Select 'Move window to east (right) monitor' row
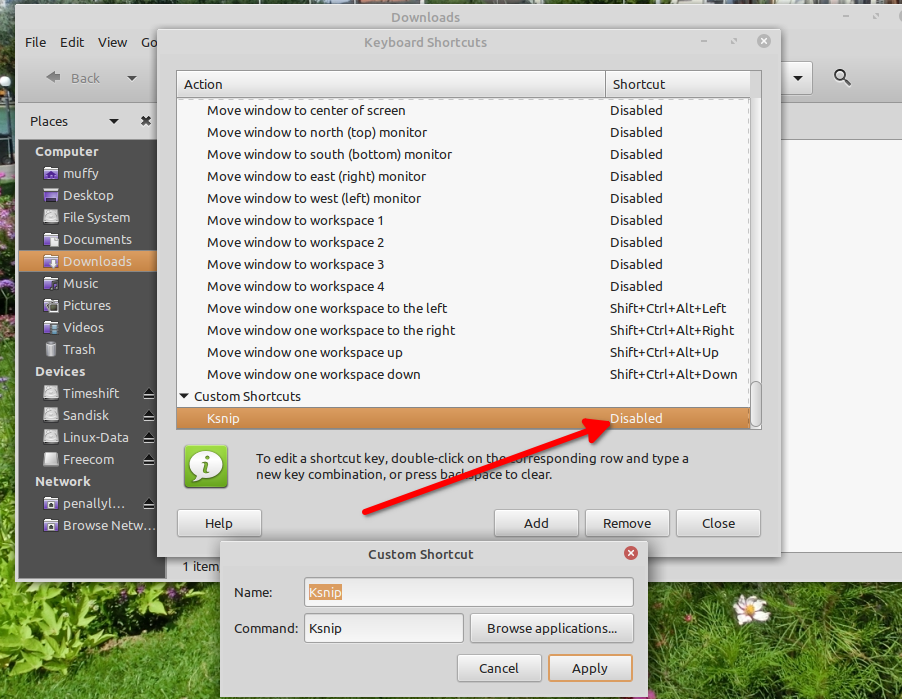902x699 pixels. pos(463,176)
